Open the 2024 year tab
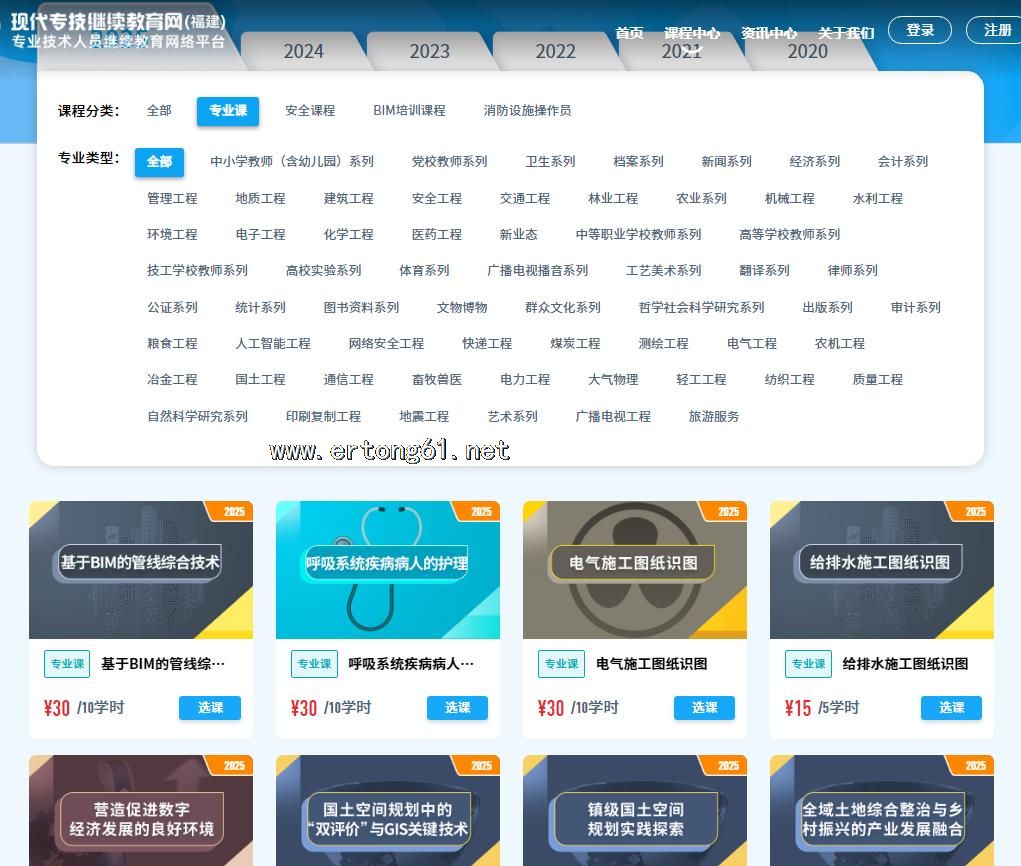Image resolution: width=1021 pixels, height=866 pixels. [303, 52]
